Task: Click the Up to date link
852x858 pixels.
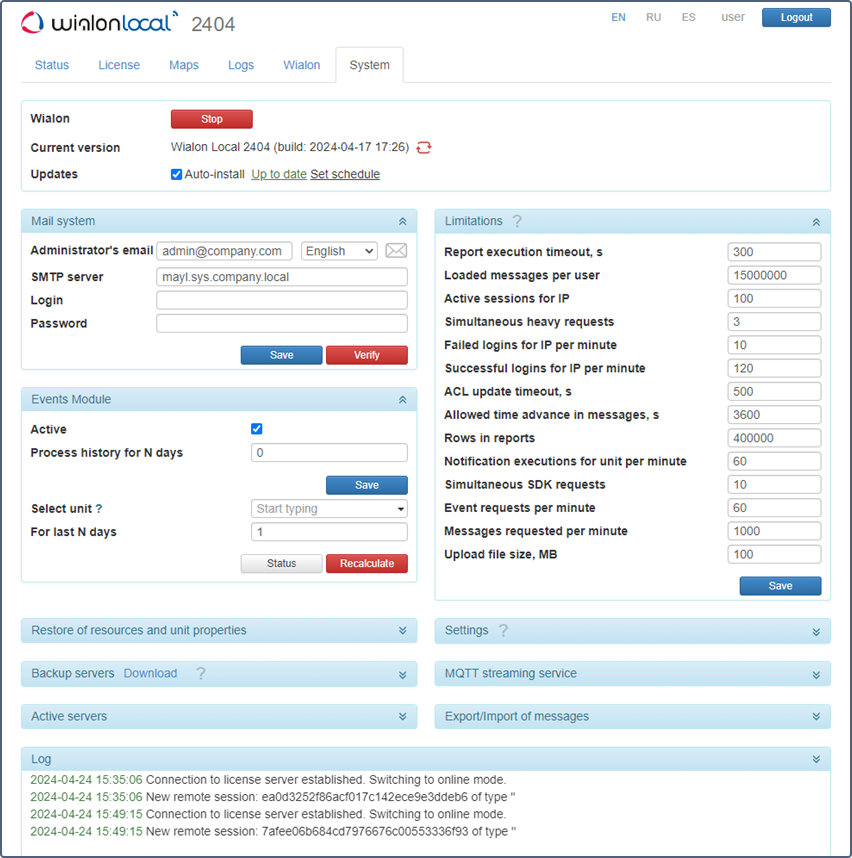Action: click(279, 175)
